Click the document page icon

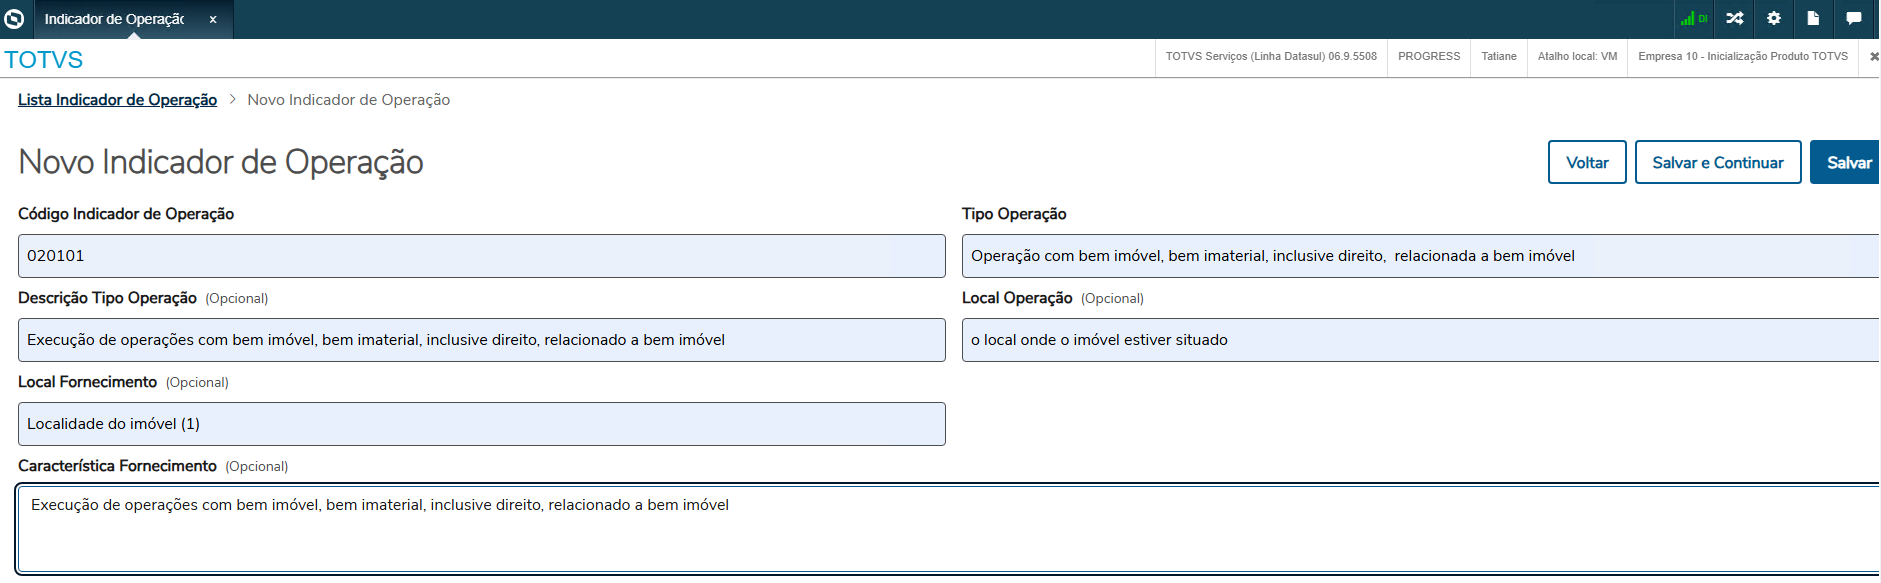pyautogui.click(x=1813, y=19)
